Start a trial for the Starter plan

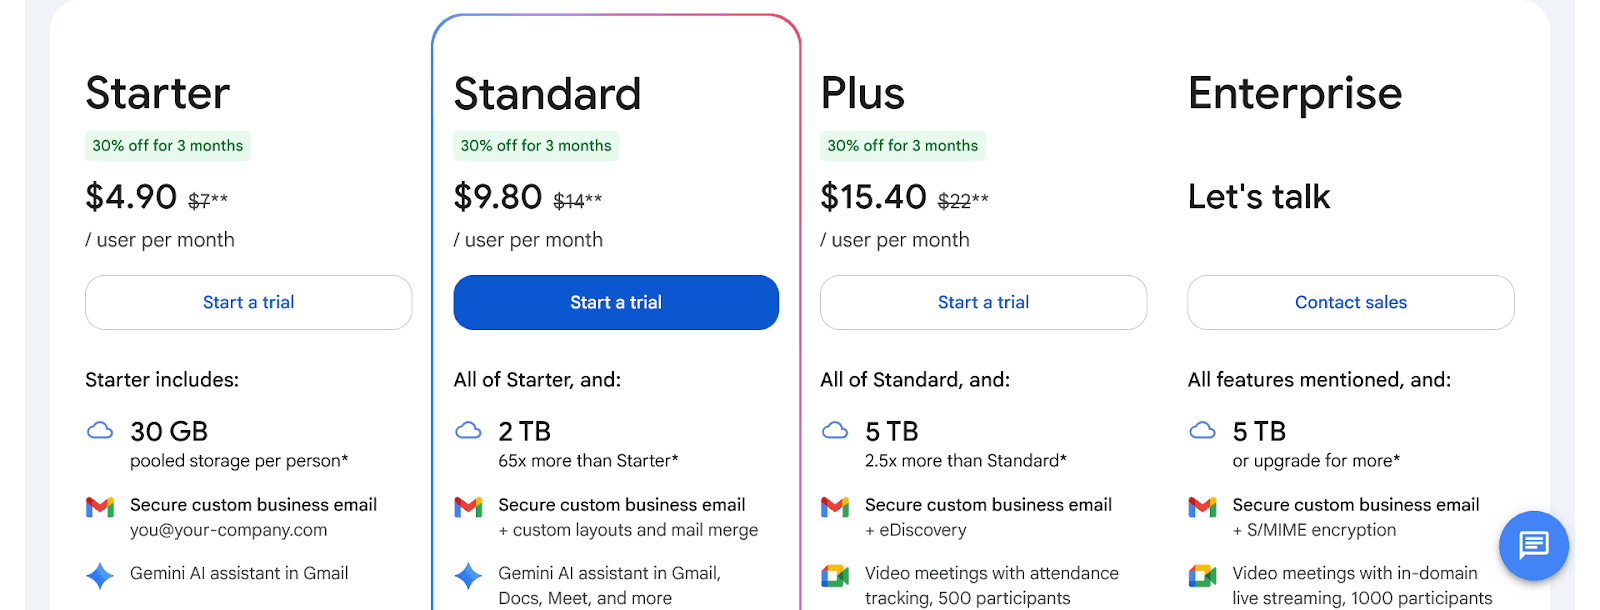(248, 302)
